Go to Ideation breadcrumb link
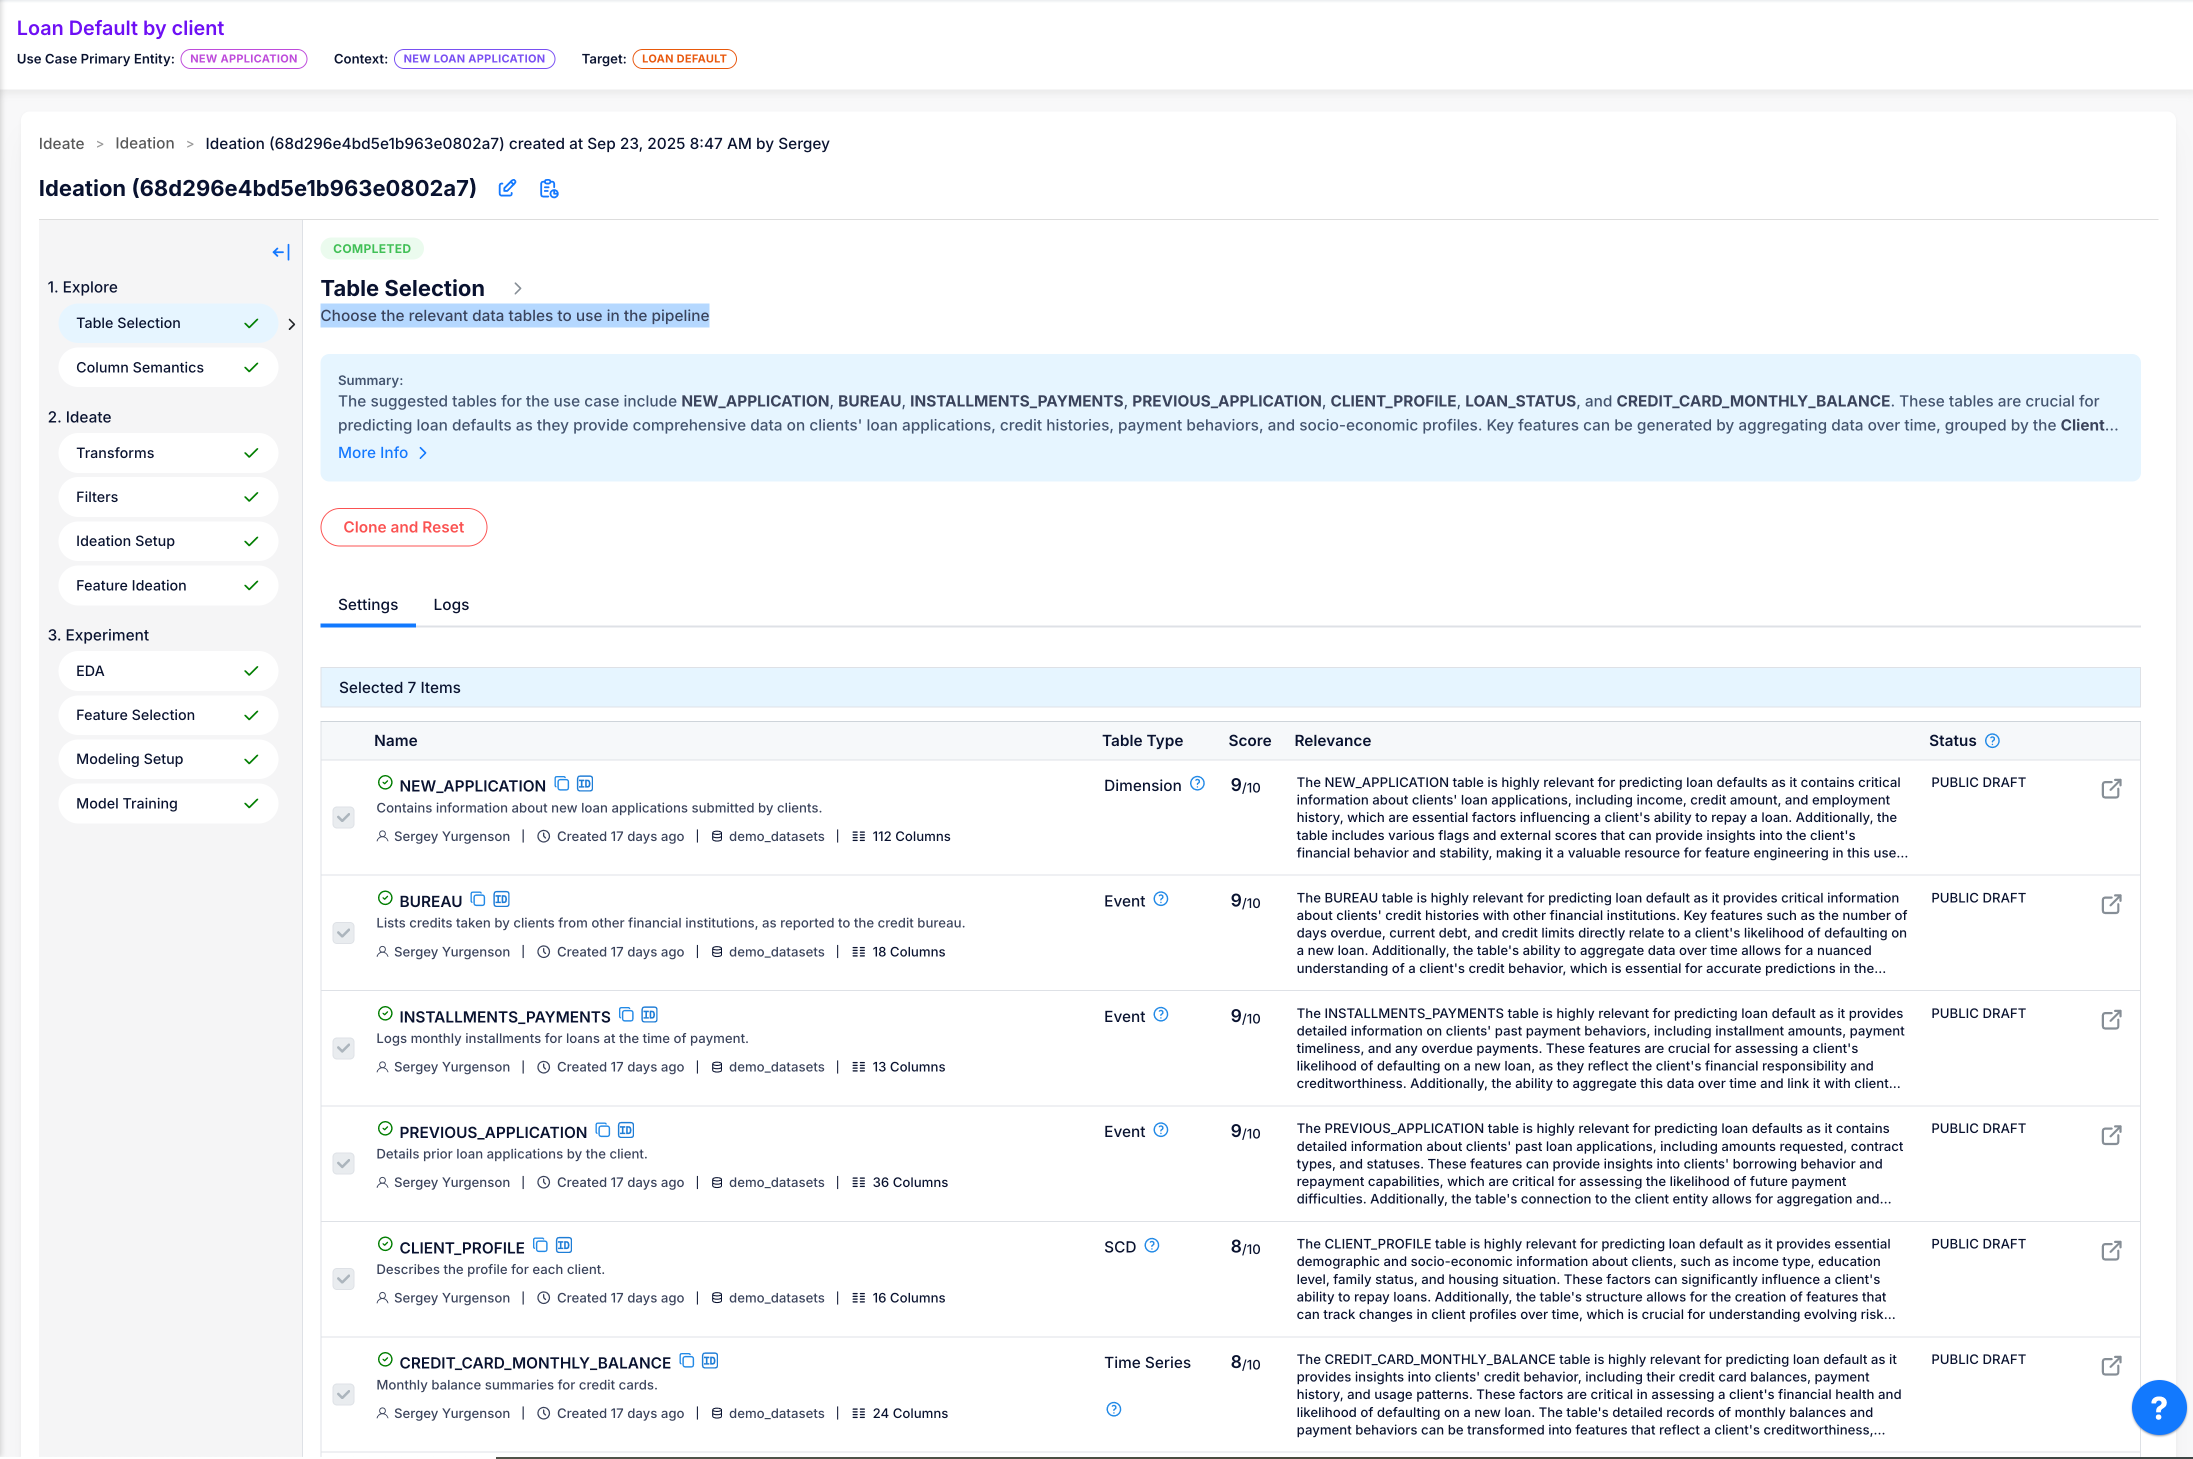The width and height of the screenshot is (2193, 1459). [x=144, y=144]
